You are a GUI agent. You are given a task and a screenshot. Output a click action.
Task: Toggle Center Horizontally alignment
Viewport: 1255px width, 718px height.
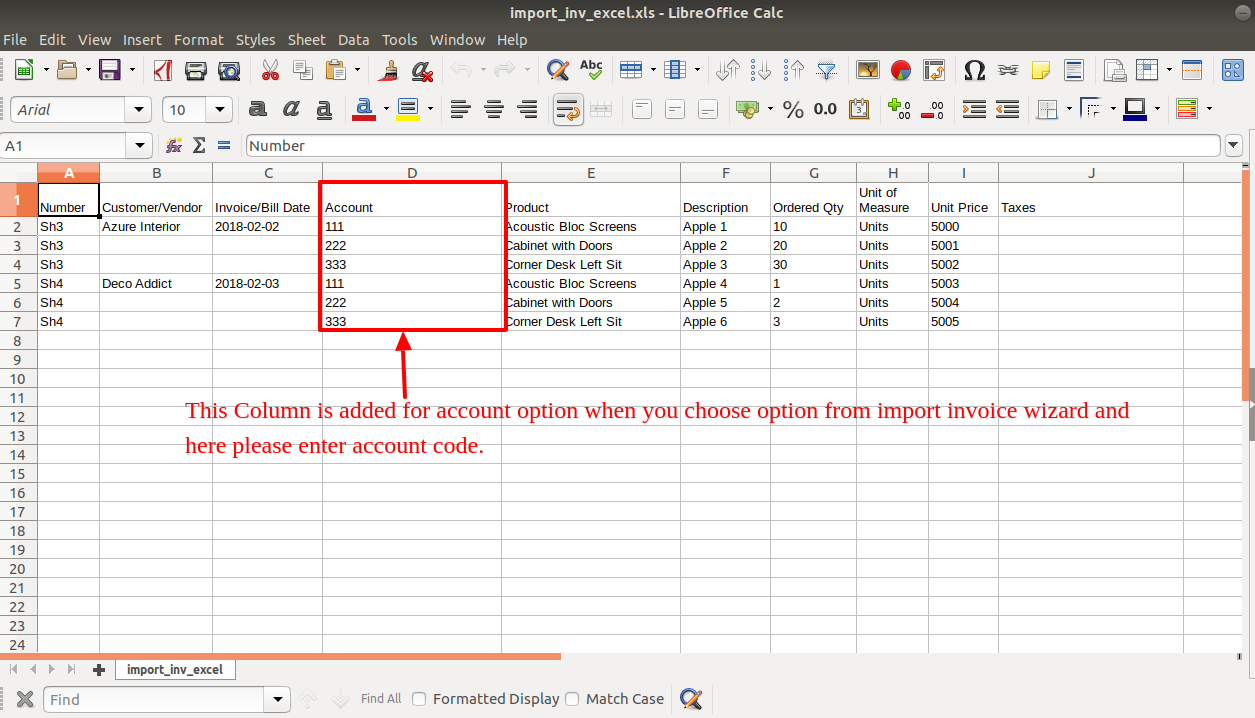pyautogui.click(x=494, y=109)
